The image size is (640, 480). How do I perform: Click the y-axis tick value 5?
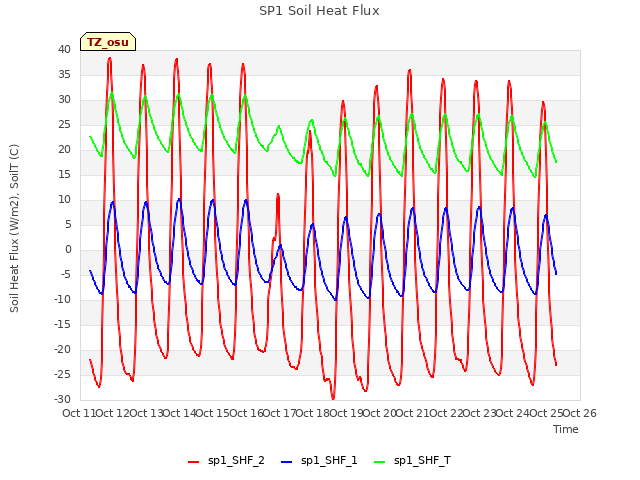[68, 224]
